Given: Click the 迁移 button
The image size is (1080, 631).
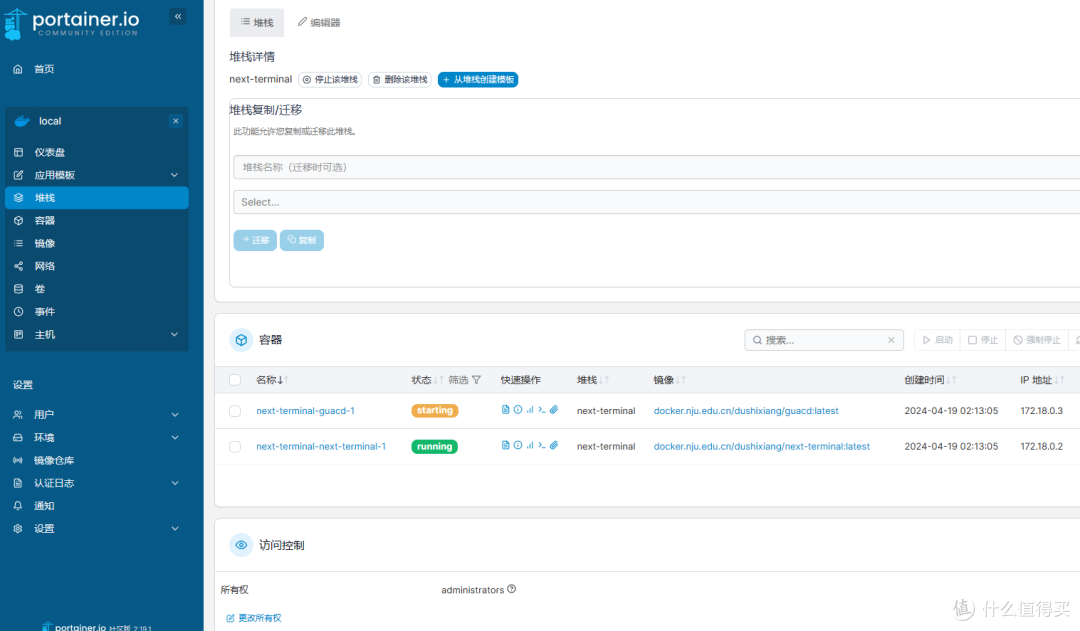Looking at the screenshot, I should pos(255,240).
